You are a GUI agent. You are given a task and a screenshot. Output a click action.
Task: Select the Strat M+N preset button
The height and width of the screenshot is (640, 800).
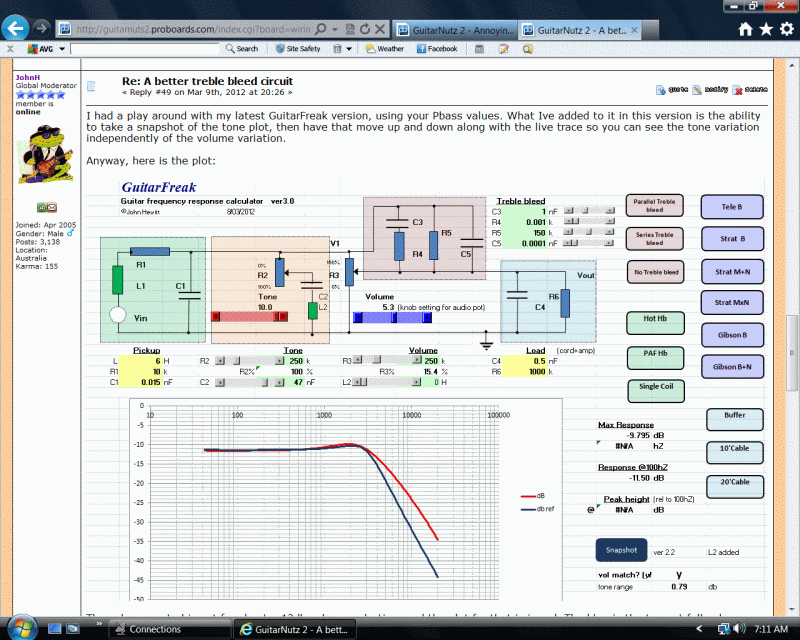(732, 272)
